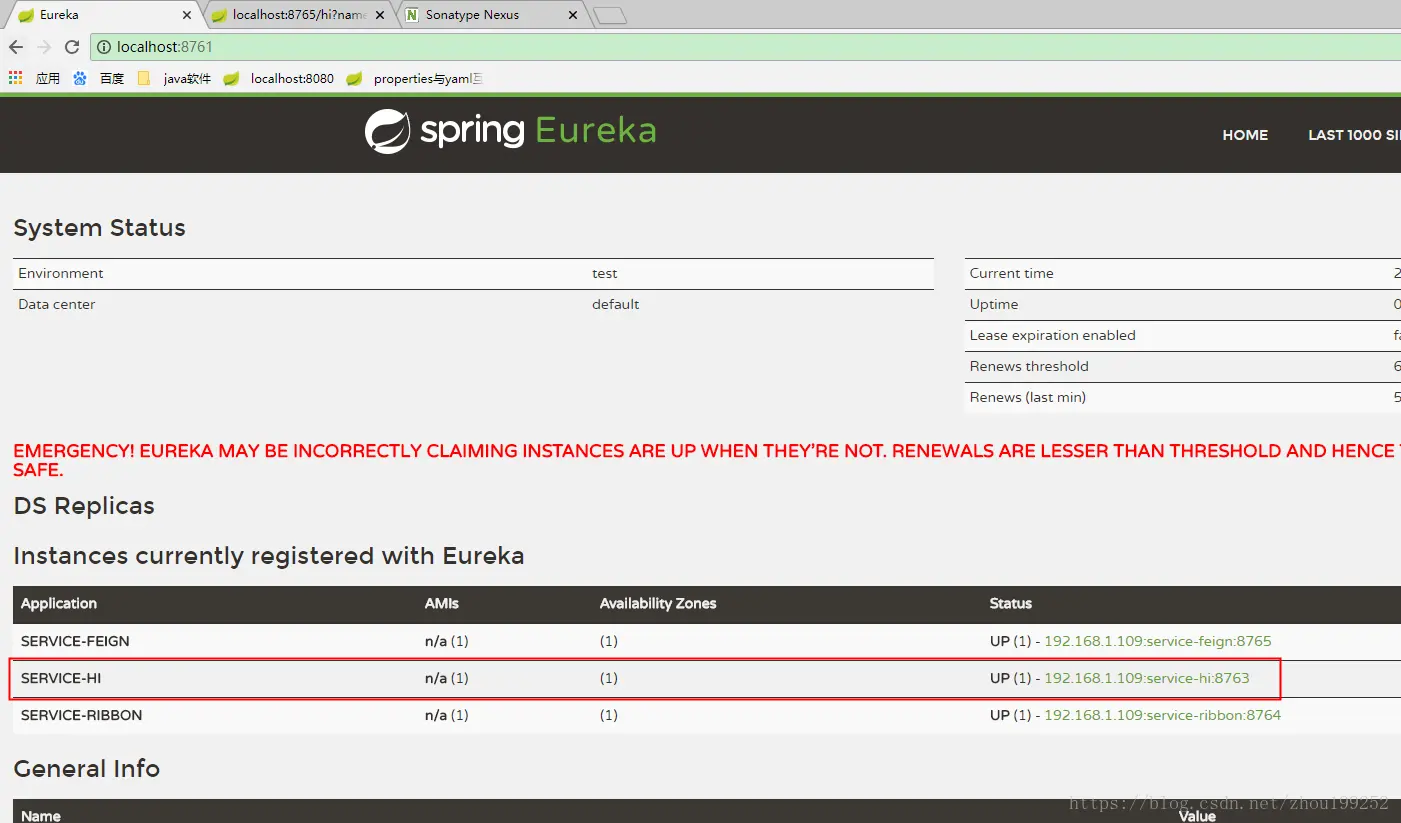Click the Availability Zones column header
Viewport: 1401px width, 823px height.
(658, 603)
